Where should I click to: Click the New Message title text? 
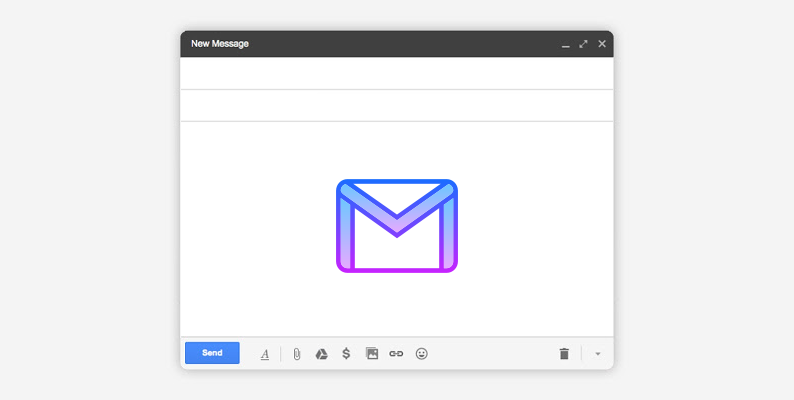click(x=220, y=44)
